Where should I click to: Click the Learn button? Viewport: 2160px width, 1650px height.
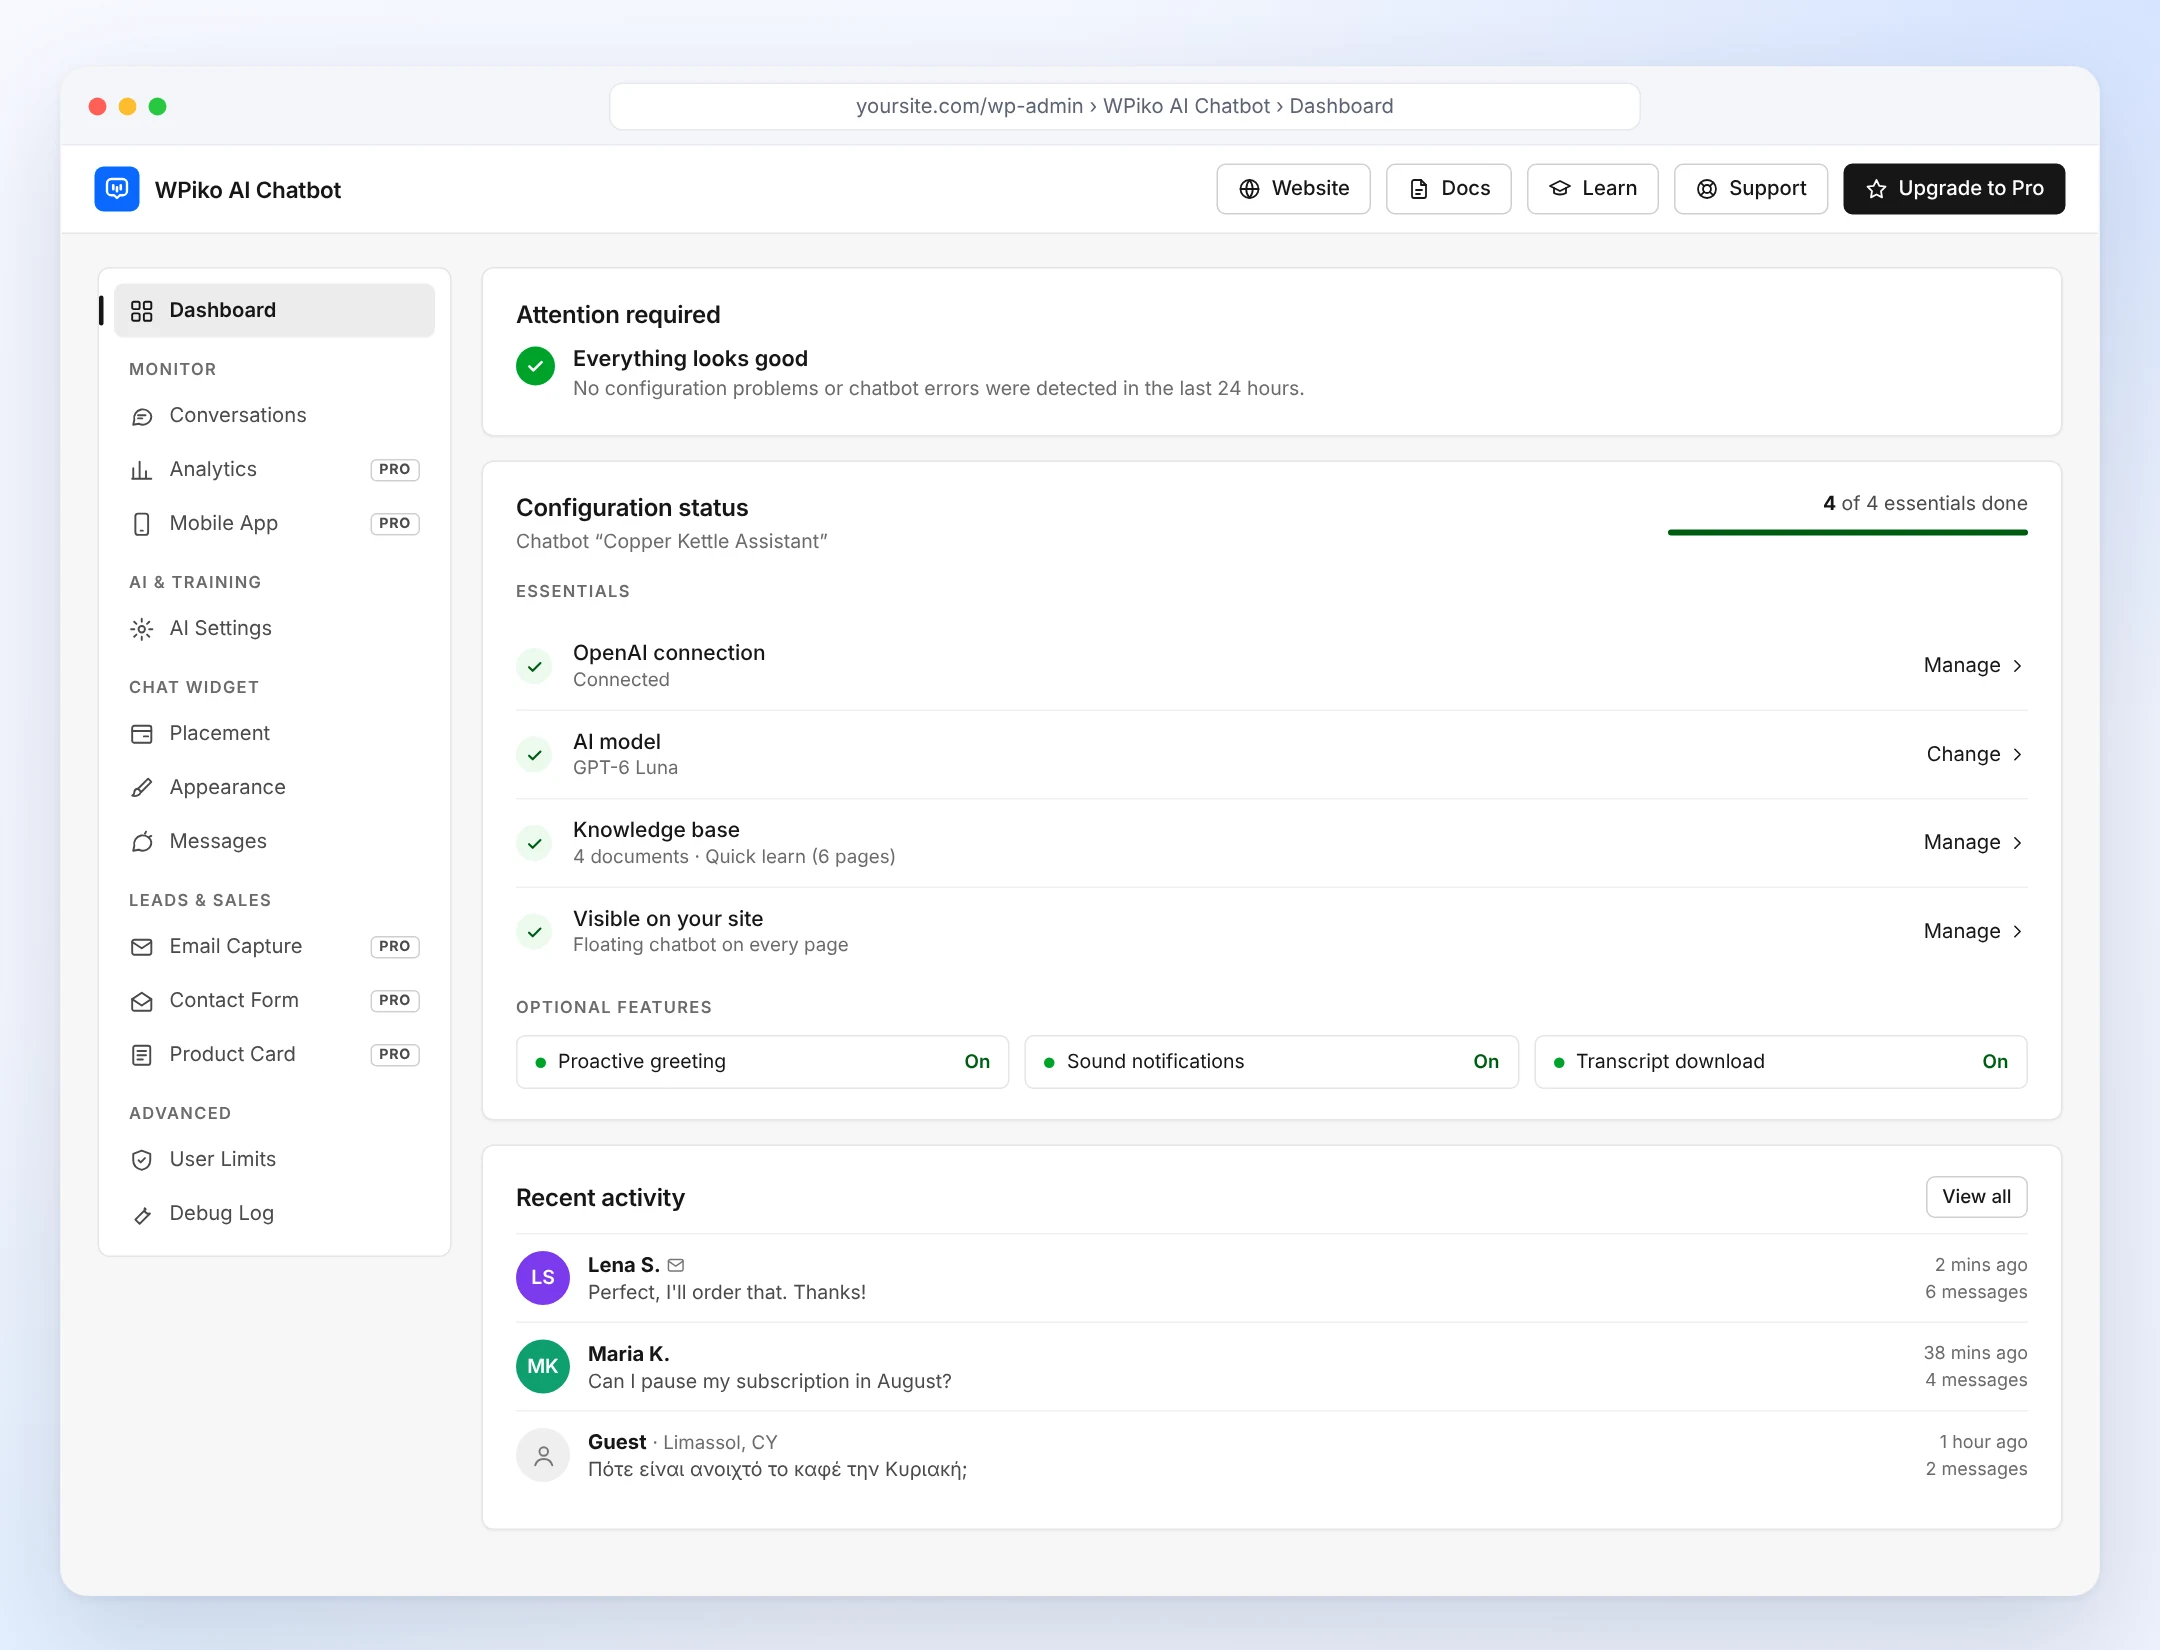click(1592, 189)
